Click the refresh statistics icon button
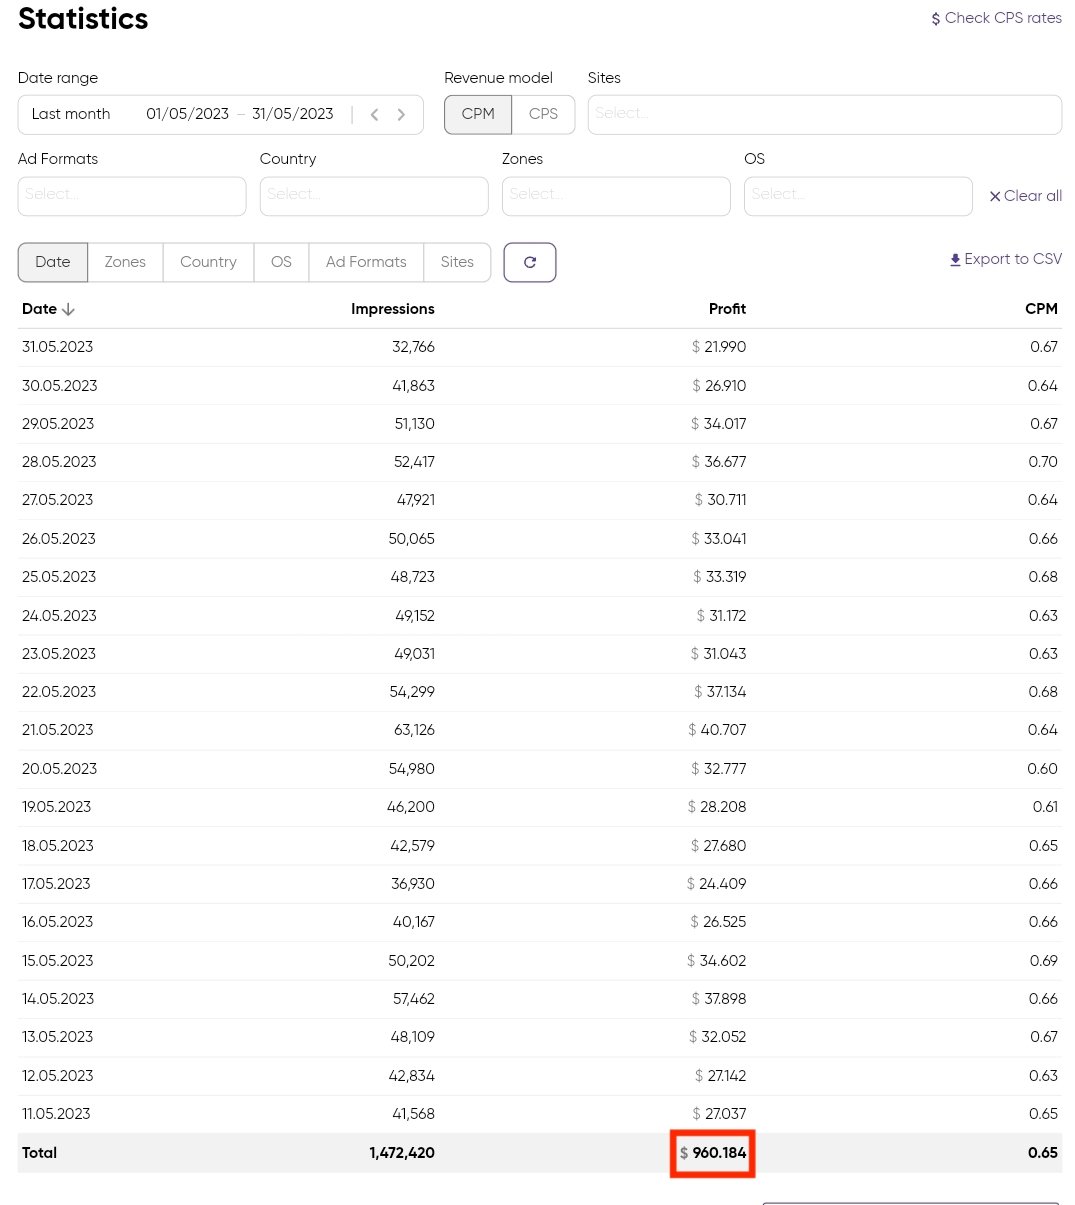1075x1205 pixels. 529,262
